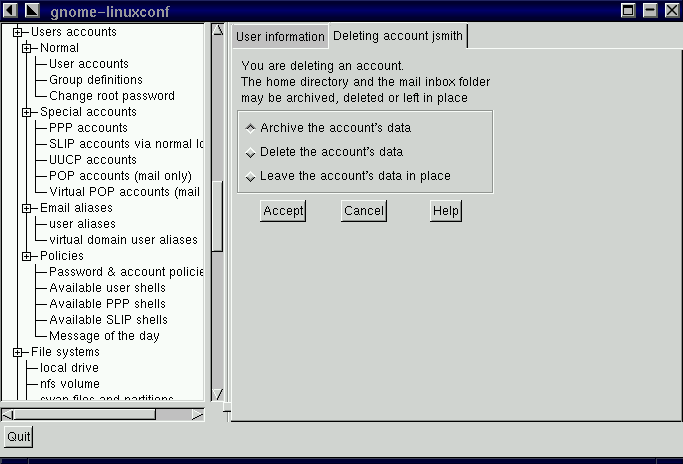Open Message of the day entry

tap(104, 336)
